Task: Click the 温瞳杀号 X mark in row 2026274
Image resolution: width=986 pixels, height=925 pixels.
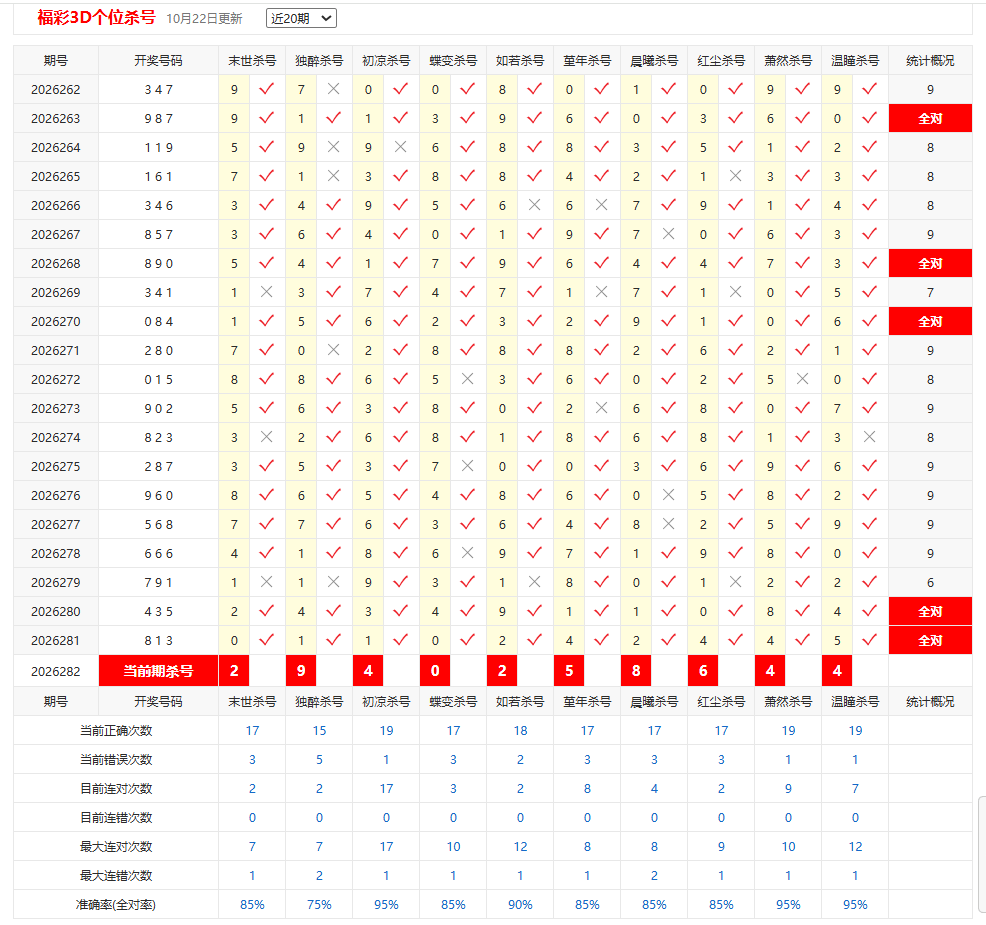Action: click(870, 436)
